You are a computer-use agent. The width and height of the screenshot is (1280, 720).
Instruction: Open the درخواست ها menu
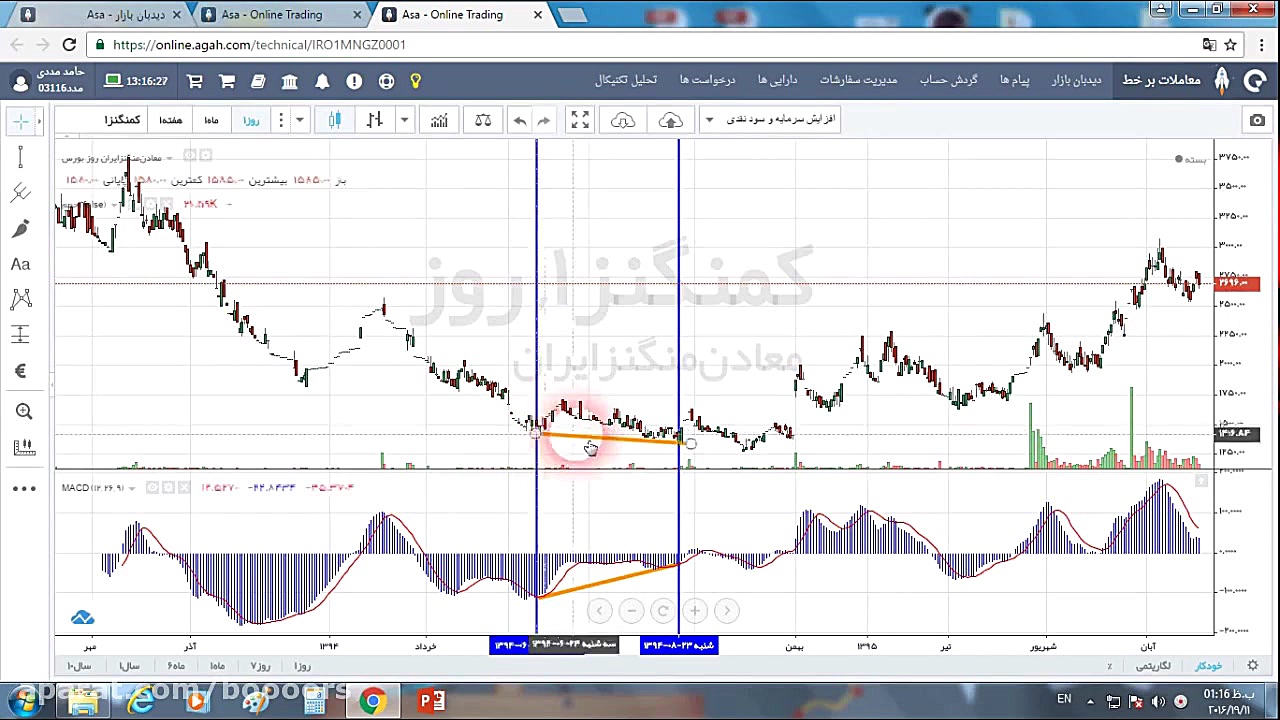(x=707, y=80)
